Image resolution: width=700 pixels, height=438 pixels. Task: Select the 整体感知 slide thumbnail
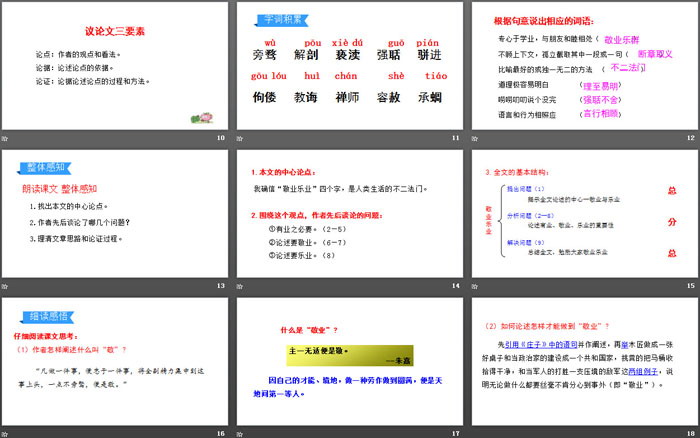pyautogui.click(x=116, y=213)
